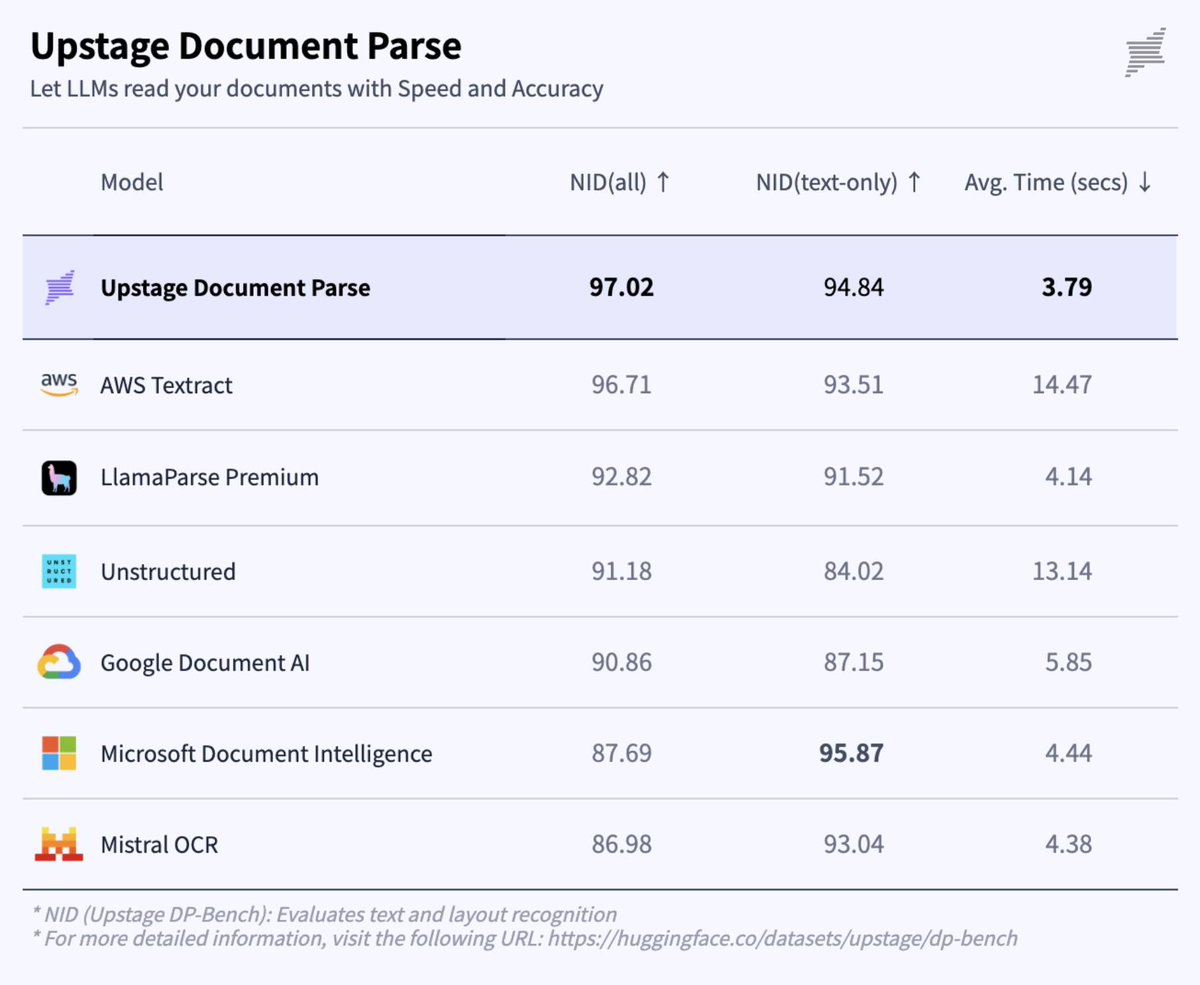Select the Unstructured app icon

coord(58,571)
